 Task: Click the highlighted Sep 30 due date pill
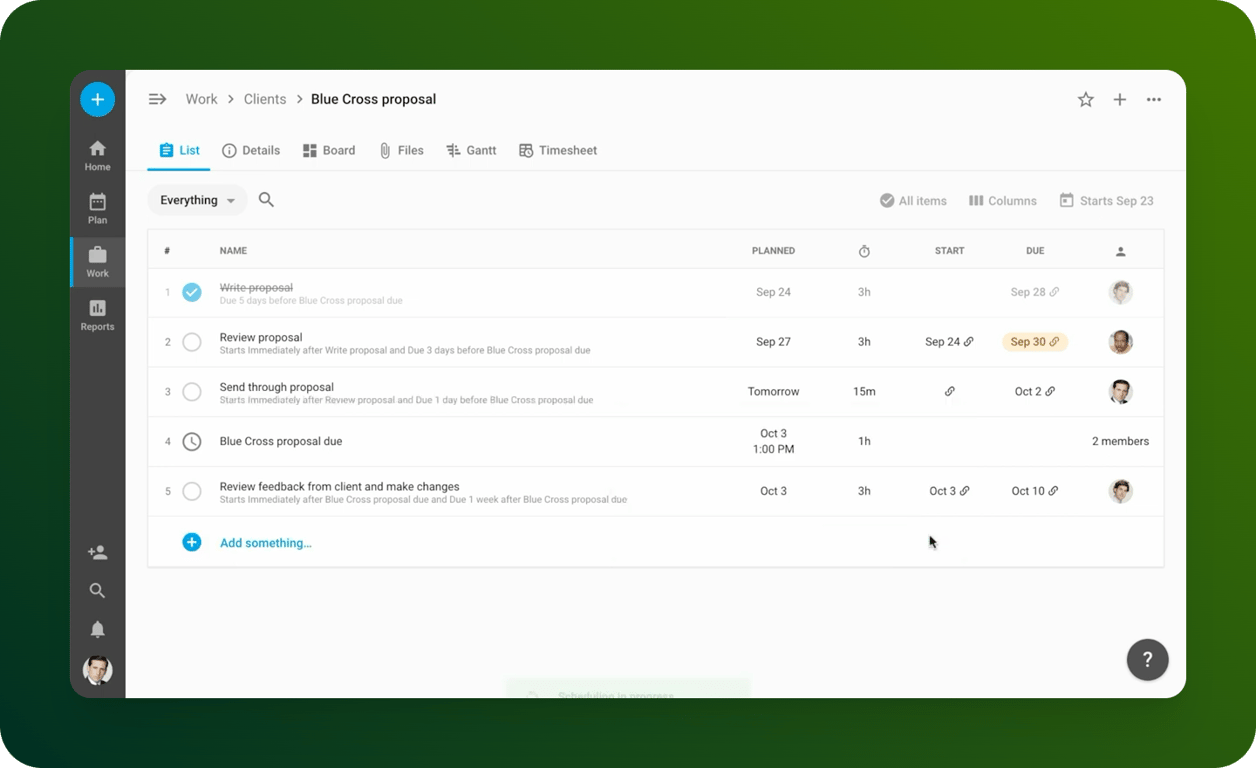pos(1035,342)
